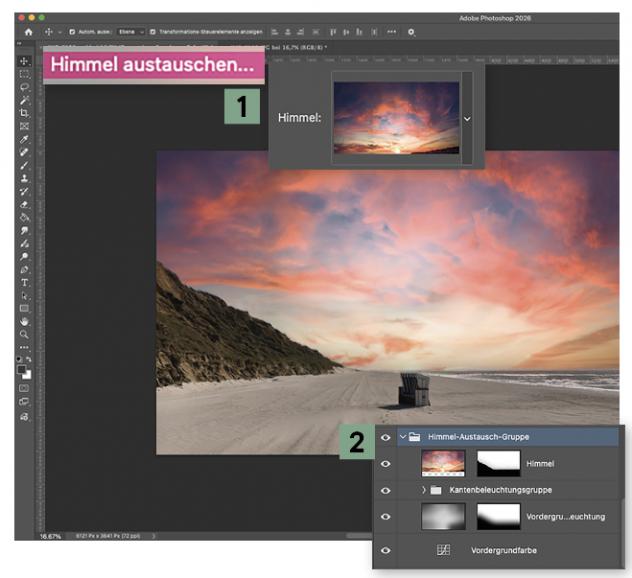Activate the Type tool
The width and height of the screenshot is (632, 578).
pos(25,283)
